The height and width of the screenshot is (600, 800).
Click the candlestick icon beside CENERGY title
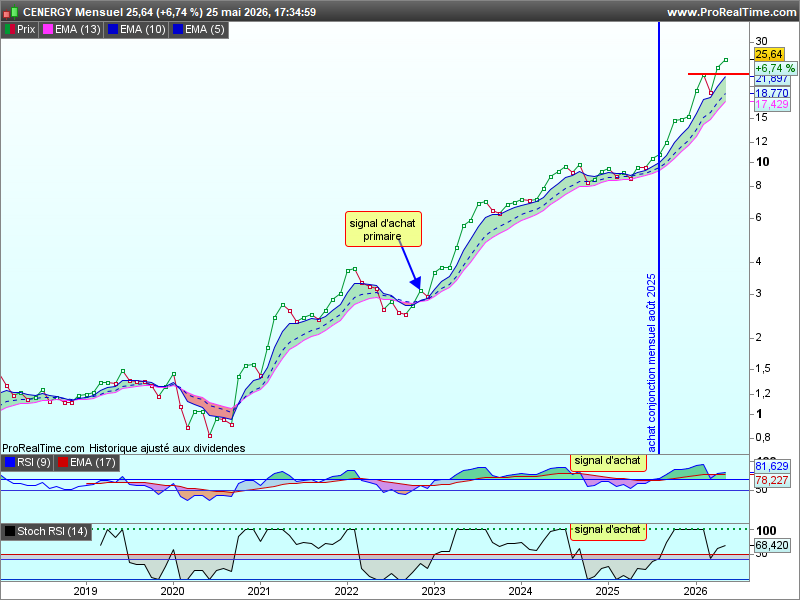(11, 12)
